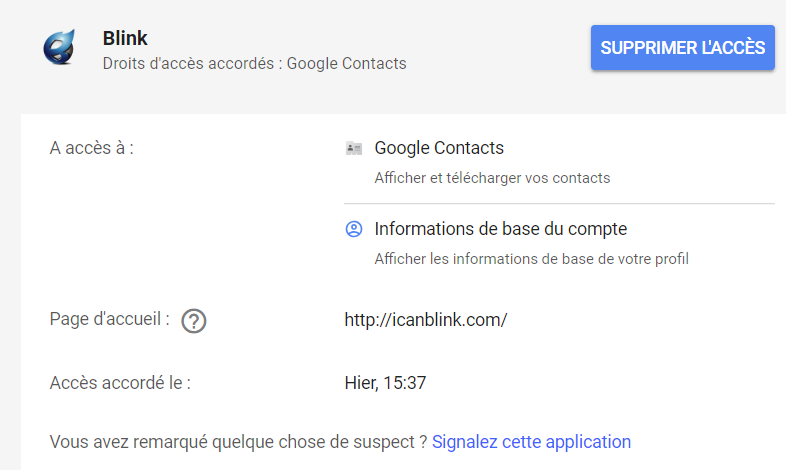786x470 pixels.
Task: Open the Signalez cette application link
Action: 531,442
